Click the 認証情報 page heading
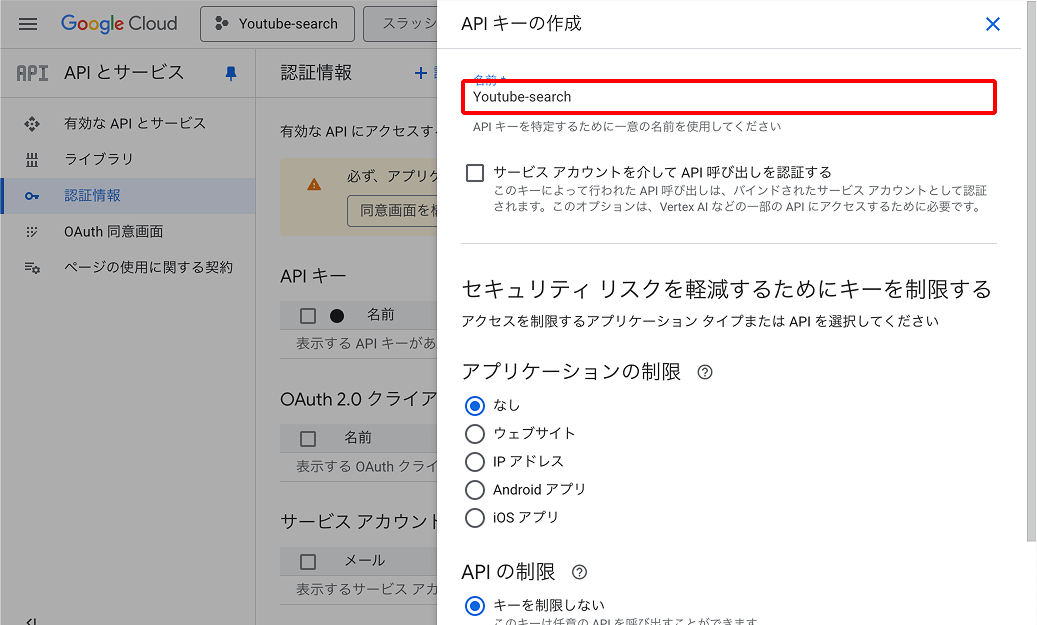The image size is (1037, 625). coord(316,73)
